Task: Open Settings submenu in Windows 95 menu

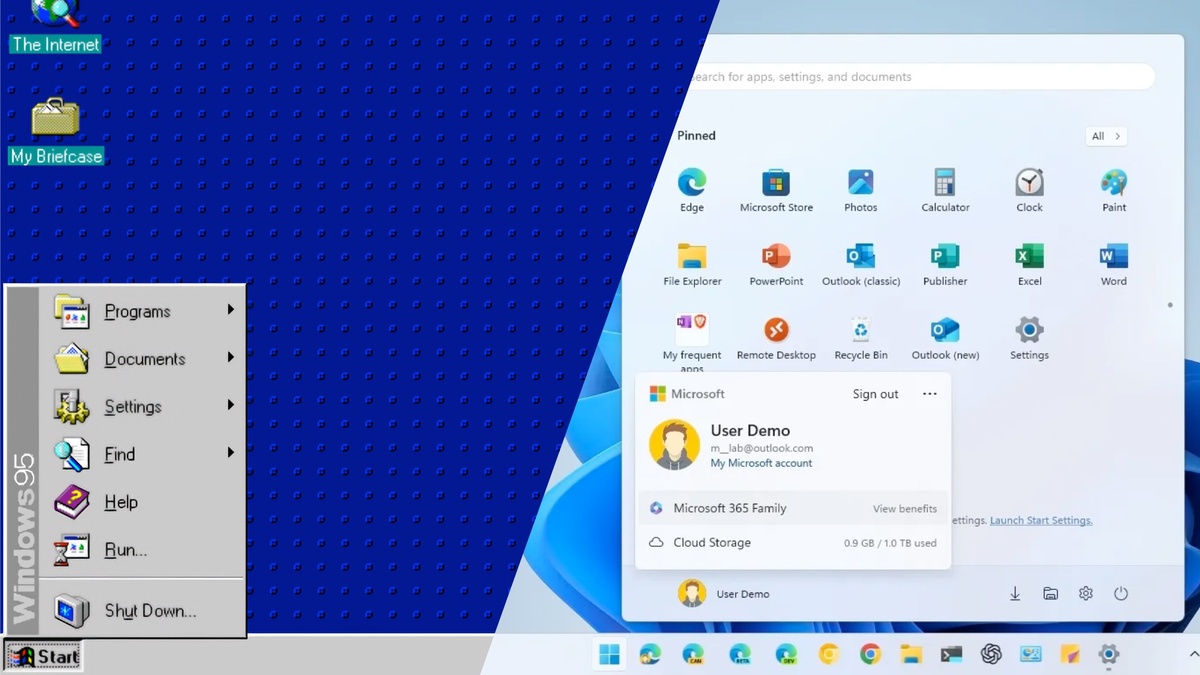Action: point(142,406)
